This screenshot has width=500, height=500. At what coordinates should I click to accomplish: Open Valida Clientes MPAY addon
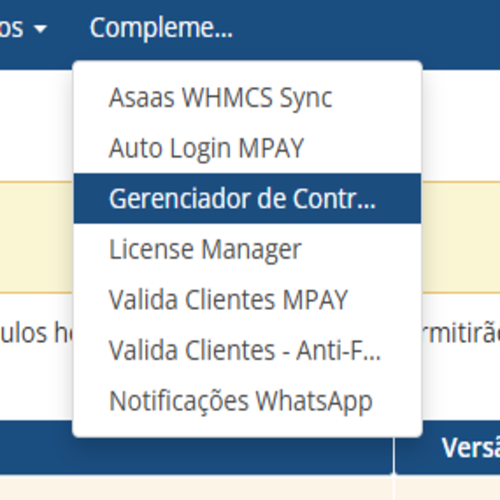pos(247,299)
